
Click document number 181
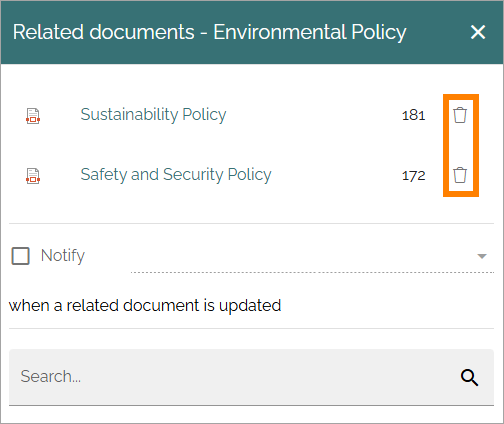(x=413, y=116)
